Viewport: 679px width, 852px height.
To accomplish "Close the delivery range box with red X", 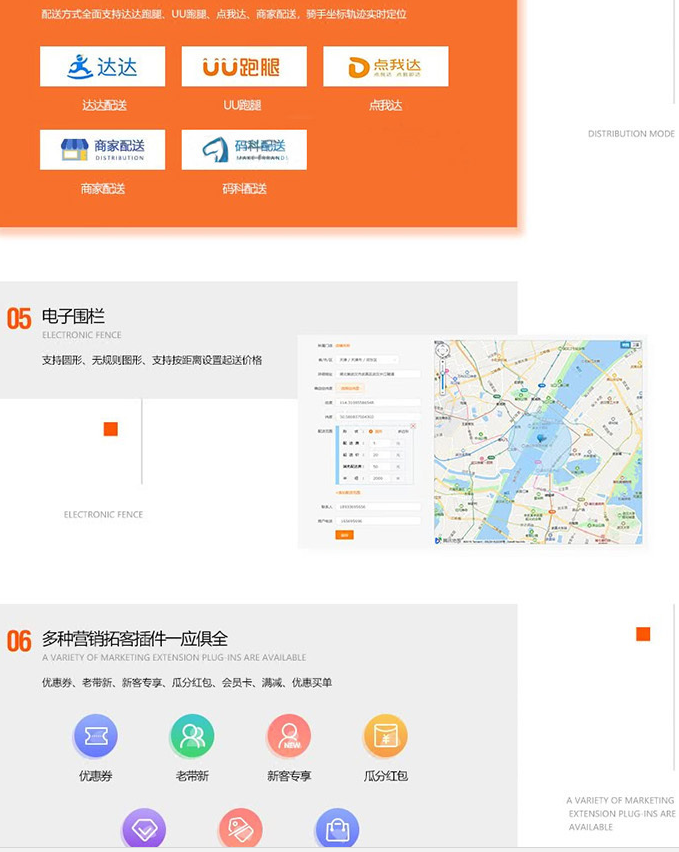I will (413, 426).
